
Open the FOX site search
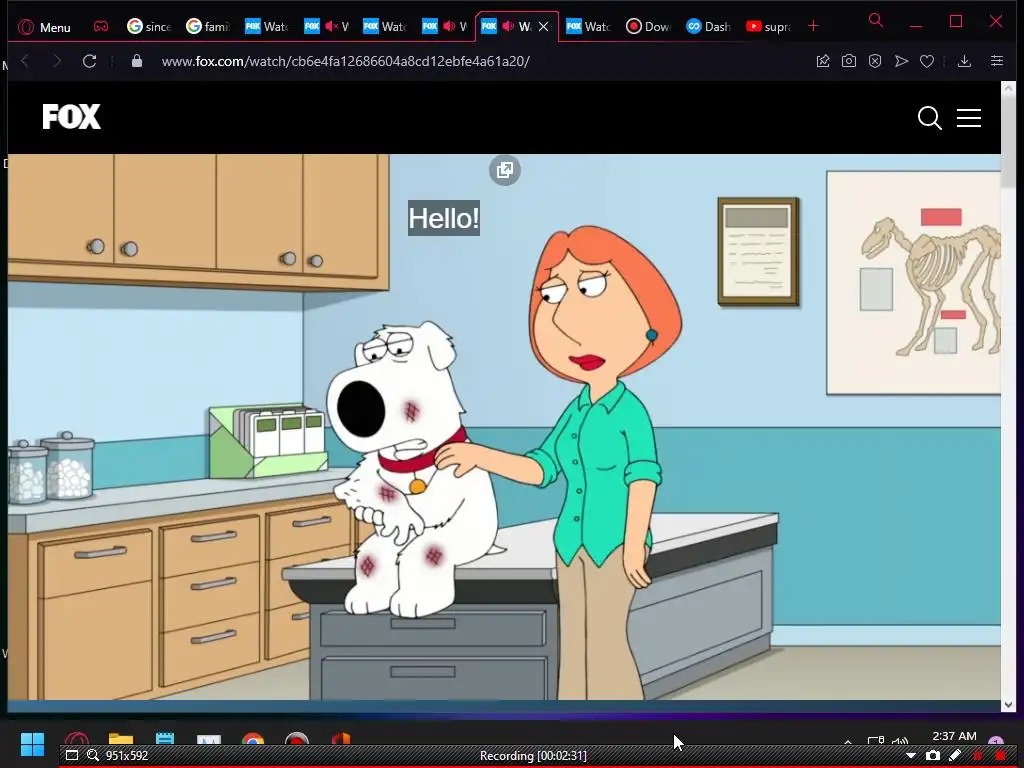(x=929, y=118)
